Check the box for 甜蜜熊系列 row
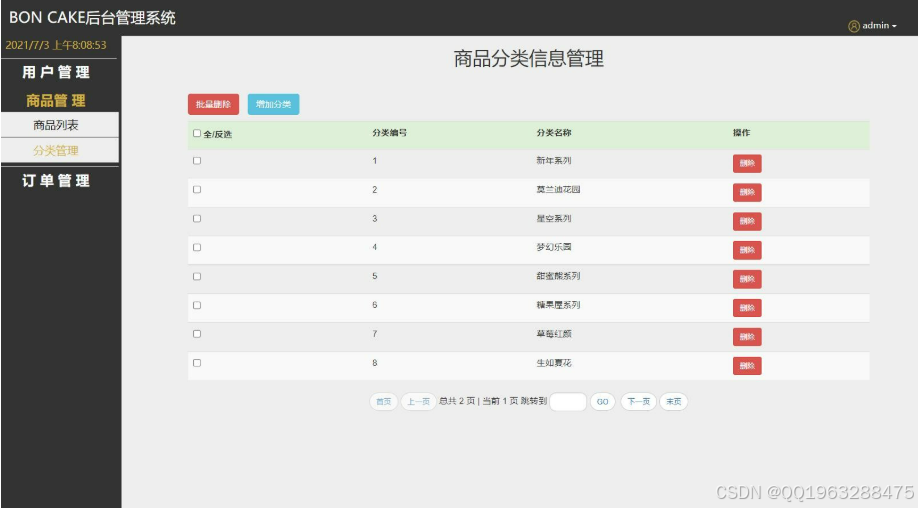 (197, 276)
